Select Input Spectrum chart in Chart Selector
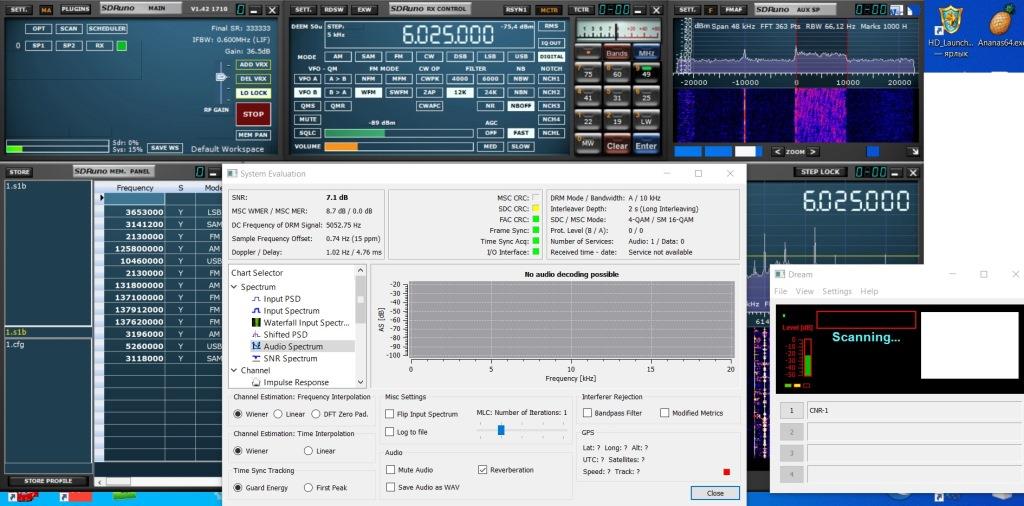 [x=291, y=311]
